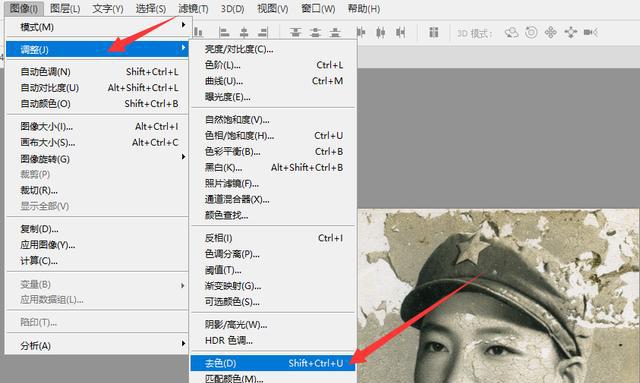
Task: Open 画布大小(S)... dialog
Action: click(x=97, y=143)
